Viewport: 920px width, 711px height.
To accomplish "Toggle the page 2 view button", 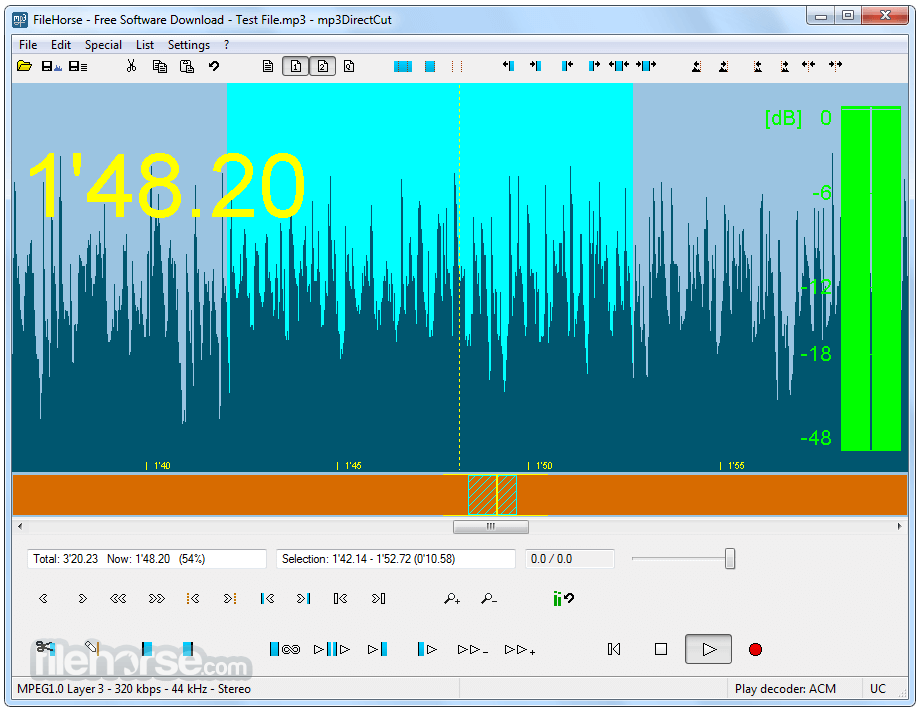I will (322, 66).
